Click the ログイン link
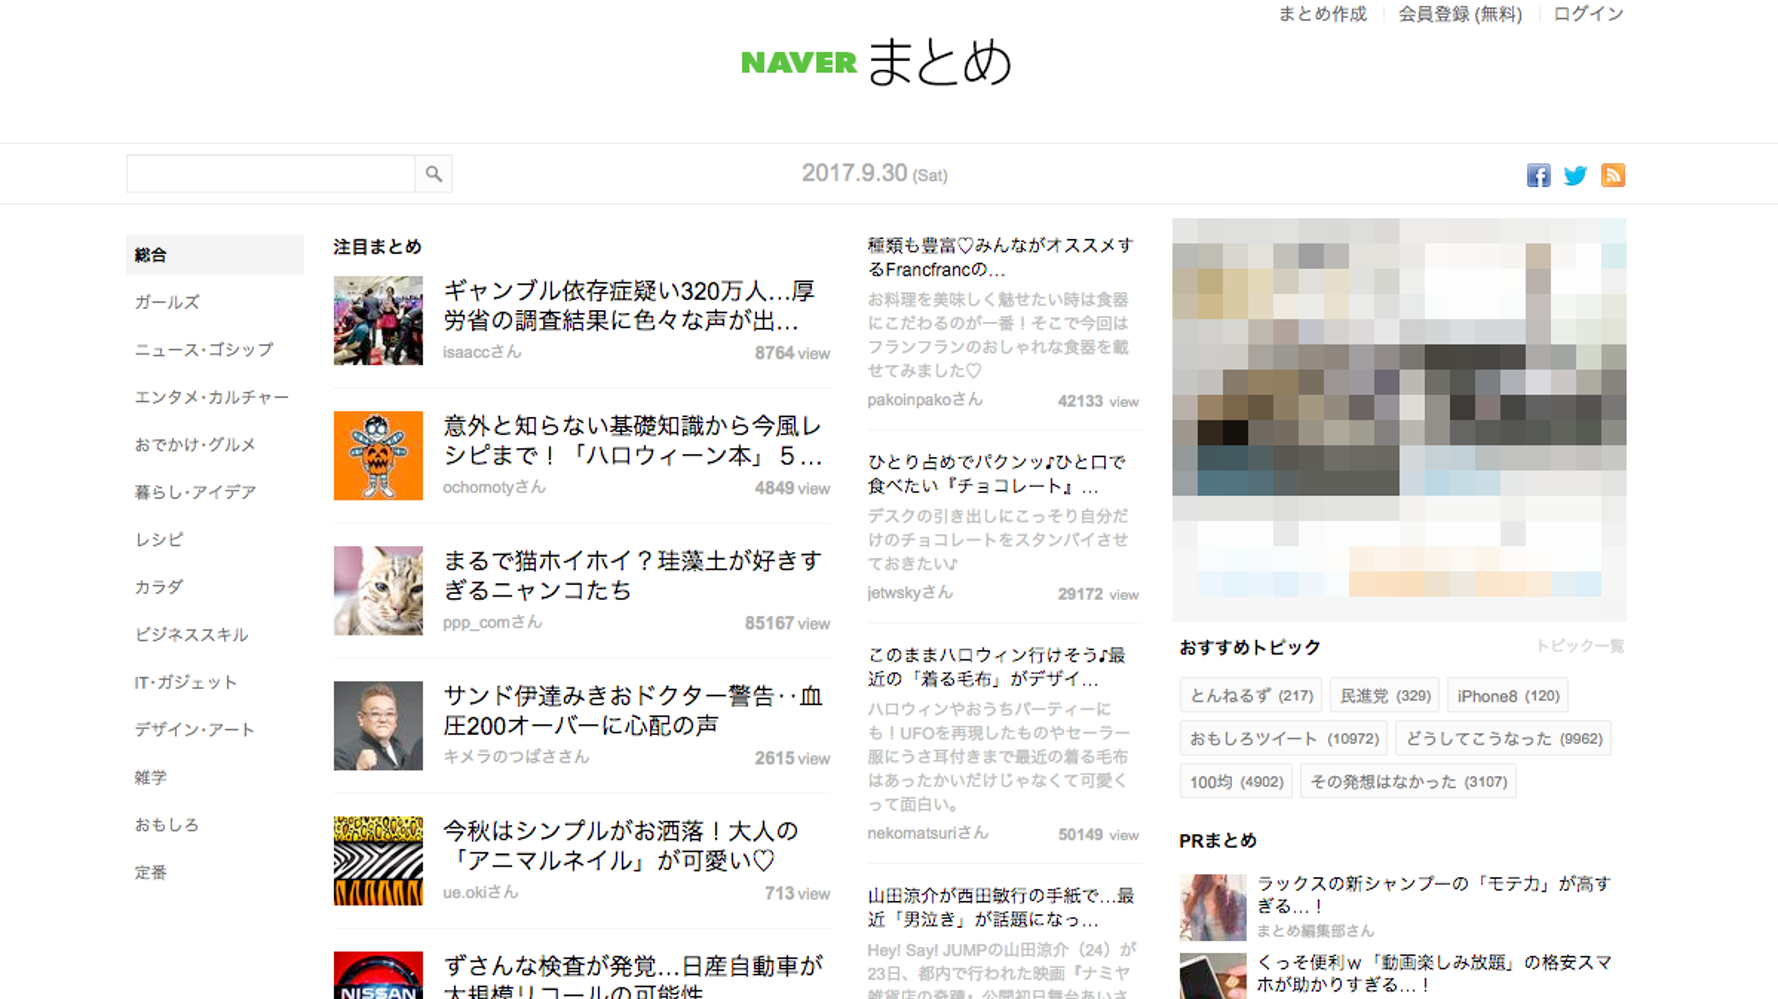 pos(1587,13)
